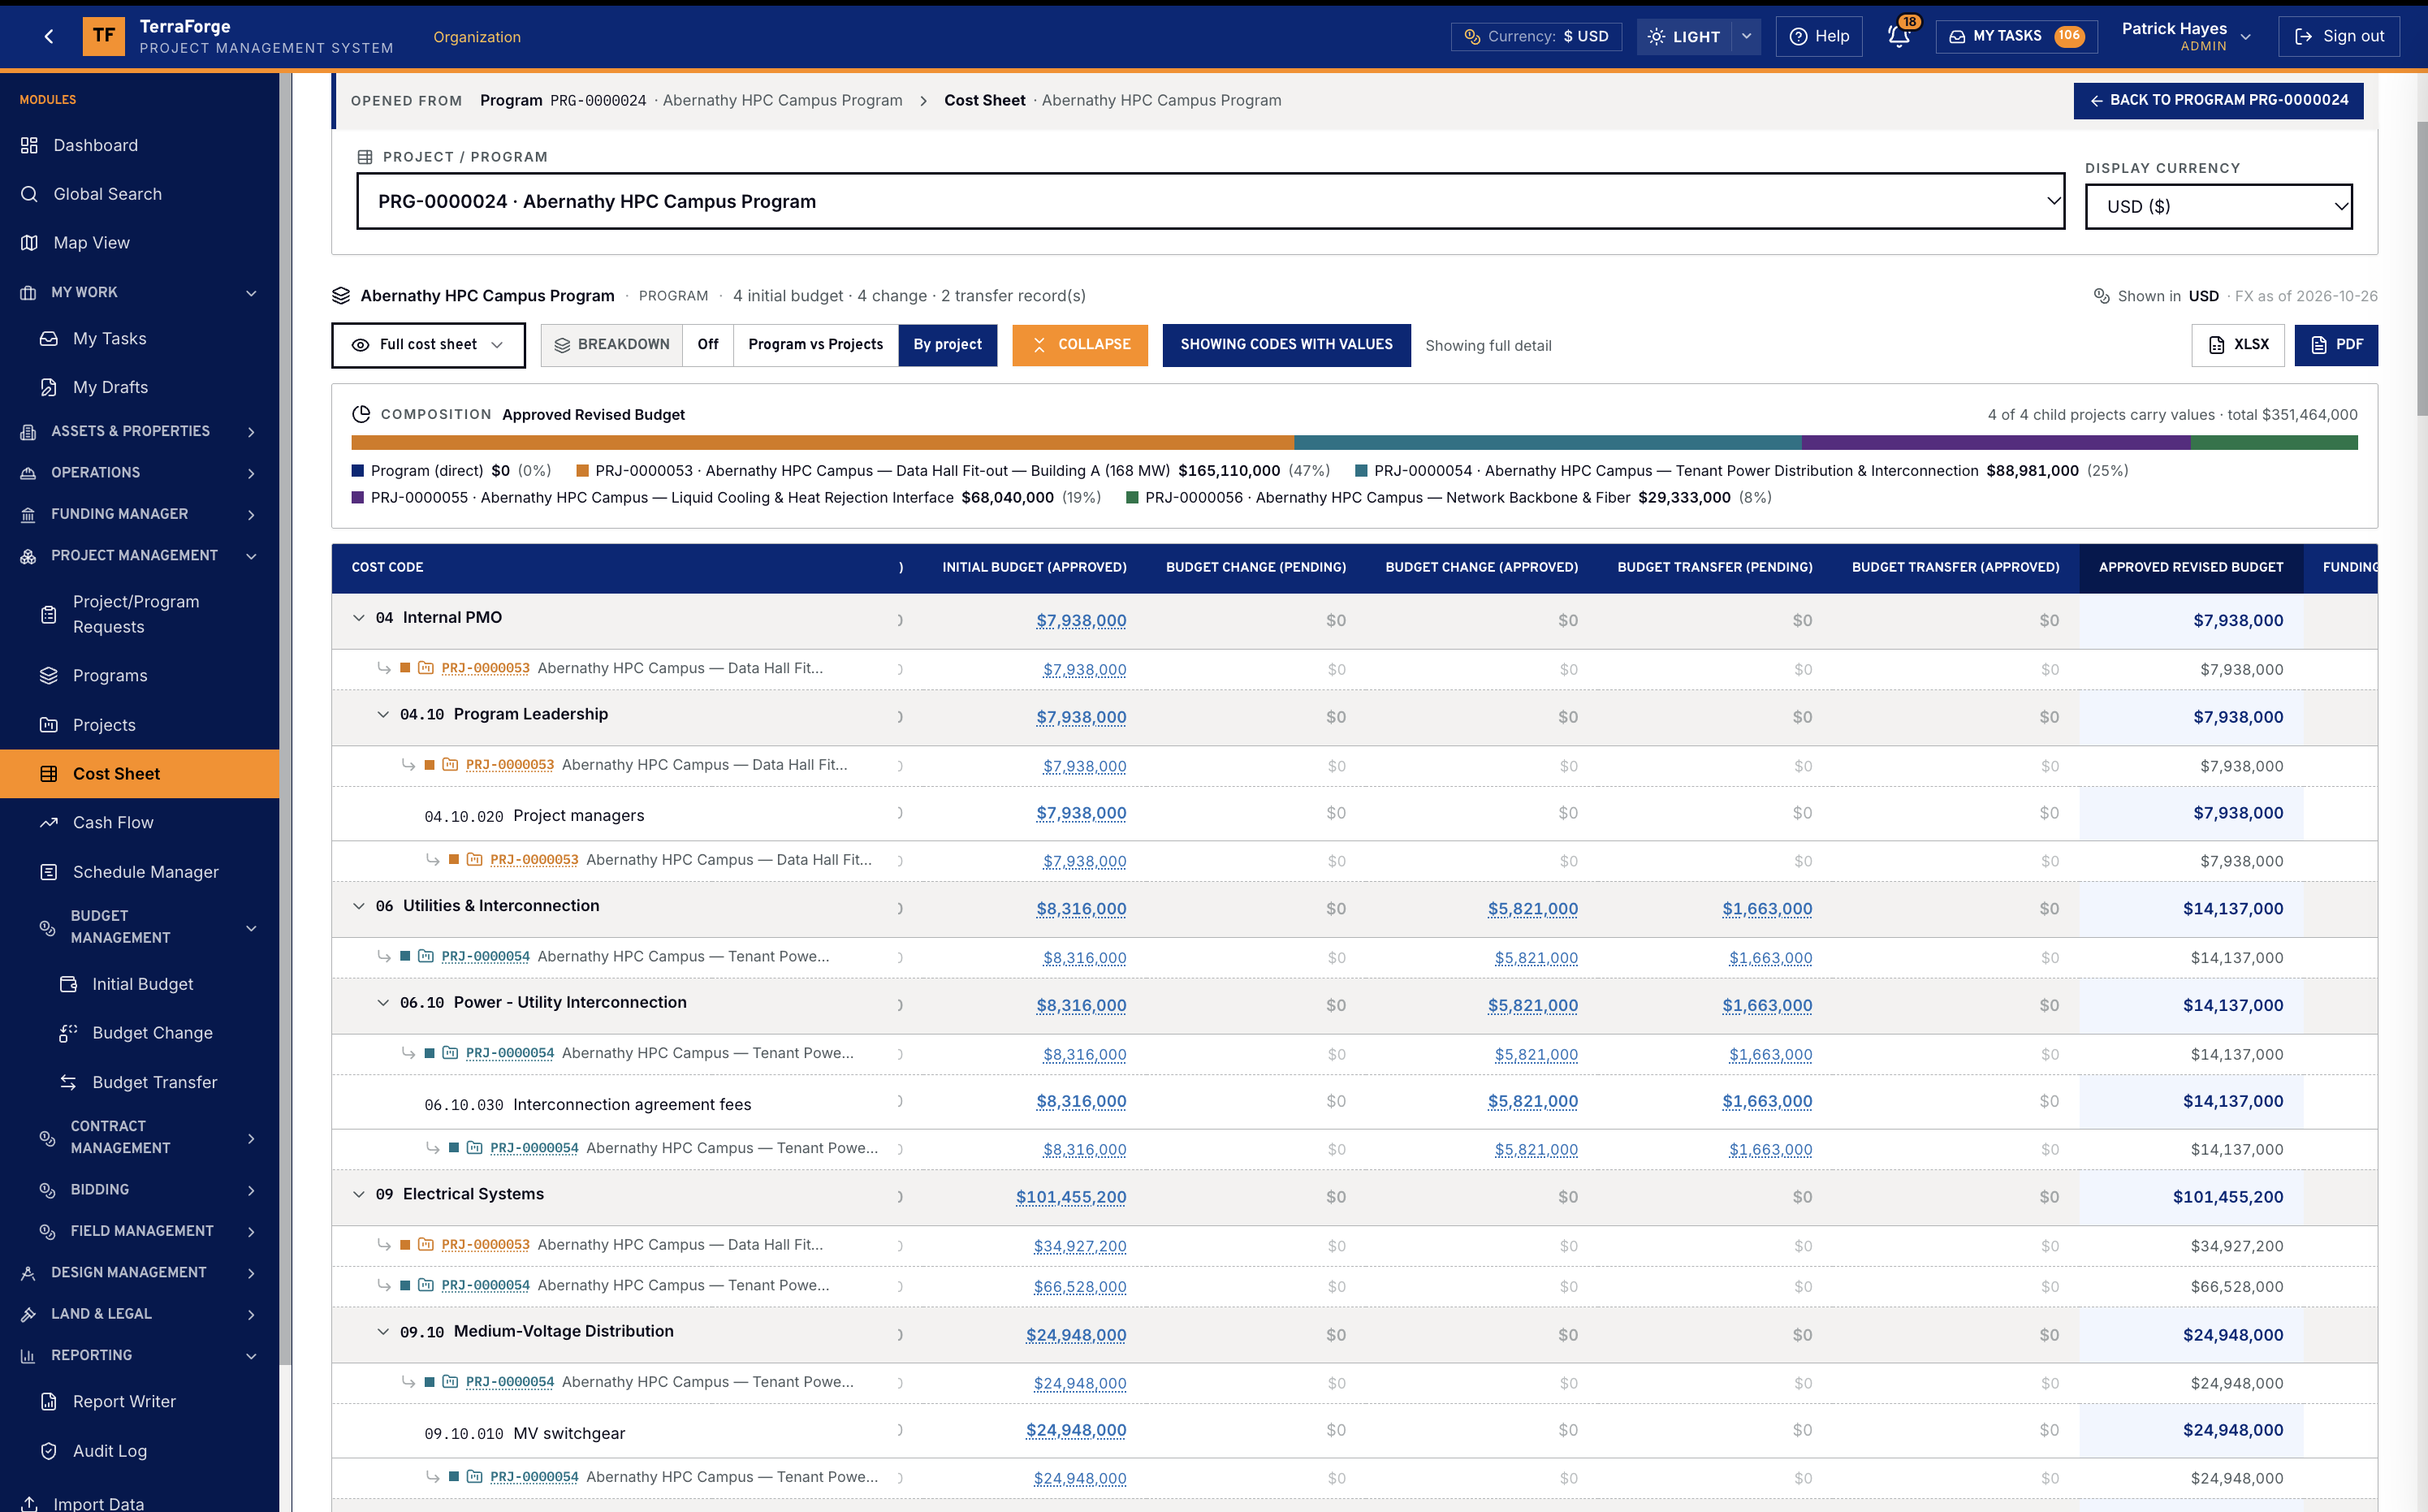Viewport: 2428px width, 1512px height.
Task: Click Back to Program PRG-0000024 button
Action: pos(2218,100)
